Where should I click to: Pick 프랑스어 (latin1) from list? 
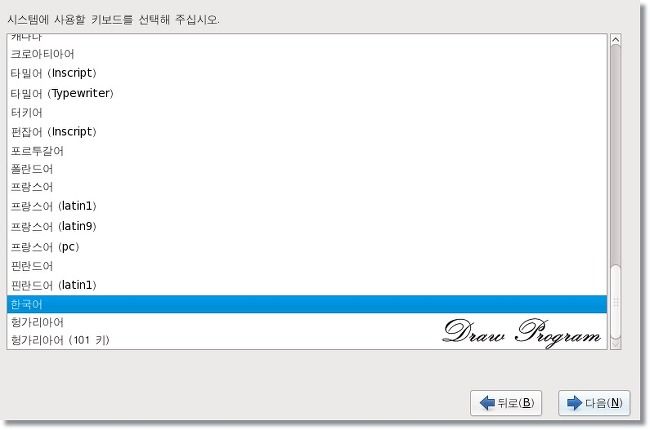click(307, 206)
